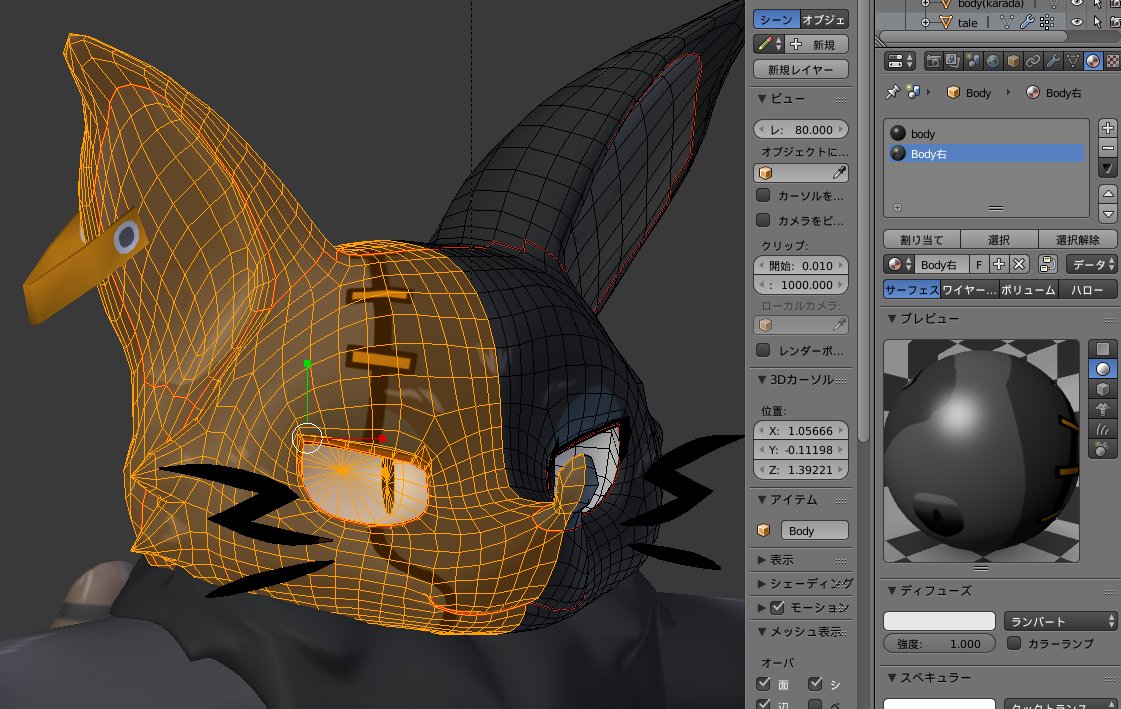Open the Object Data triangle tab
Image resolution: width=1121 pixels, height=709 pixels.
coord(1073,61)
